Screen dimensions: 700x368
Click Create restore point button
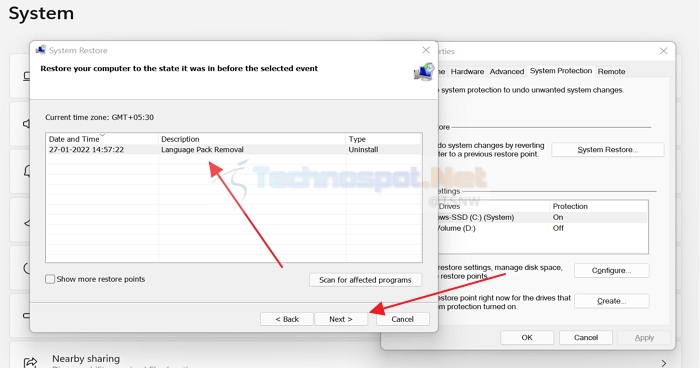click(611, 301)
